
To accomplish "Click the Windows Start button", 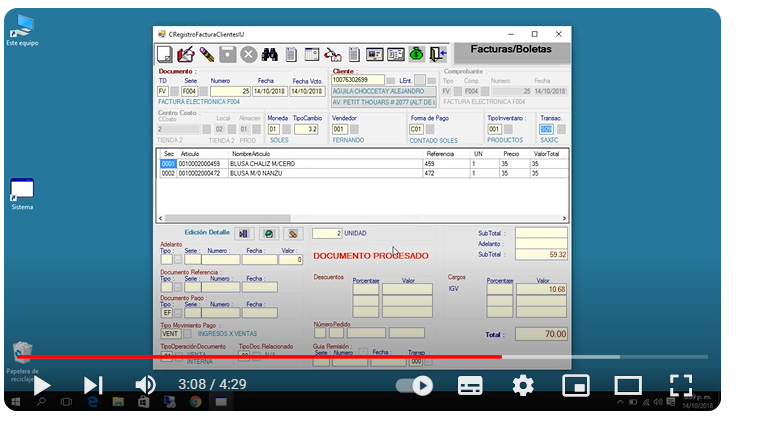I will [15, 402].
